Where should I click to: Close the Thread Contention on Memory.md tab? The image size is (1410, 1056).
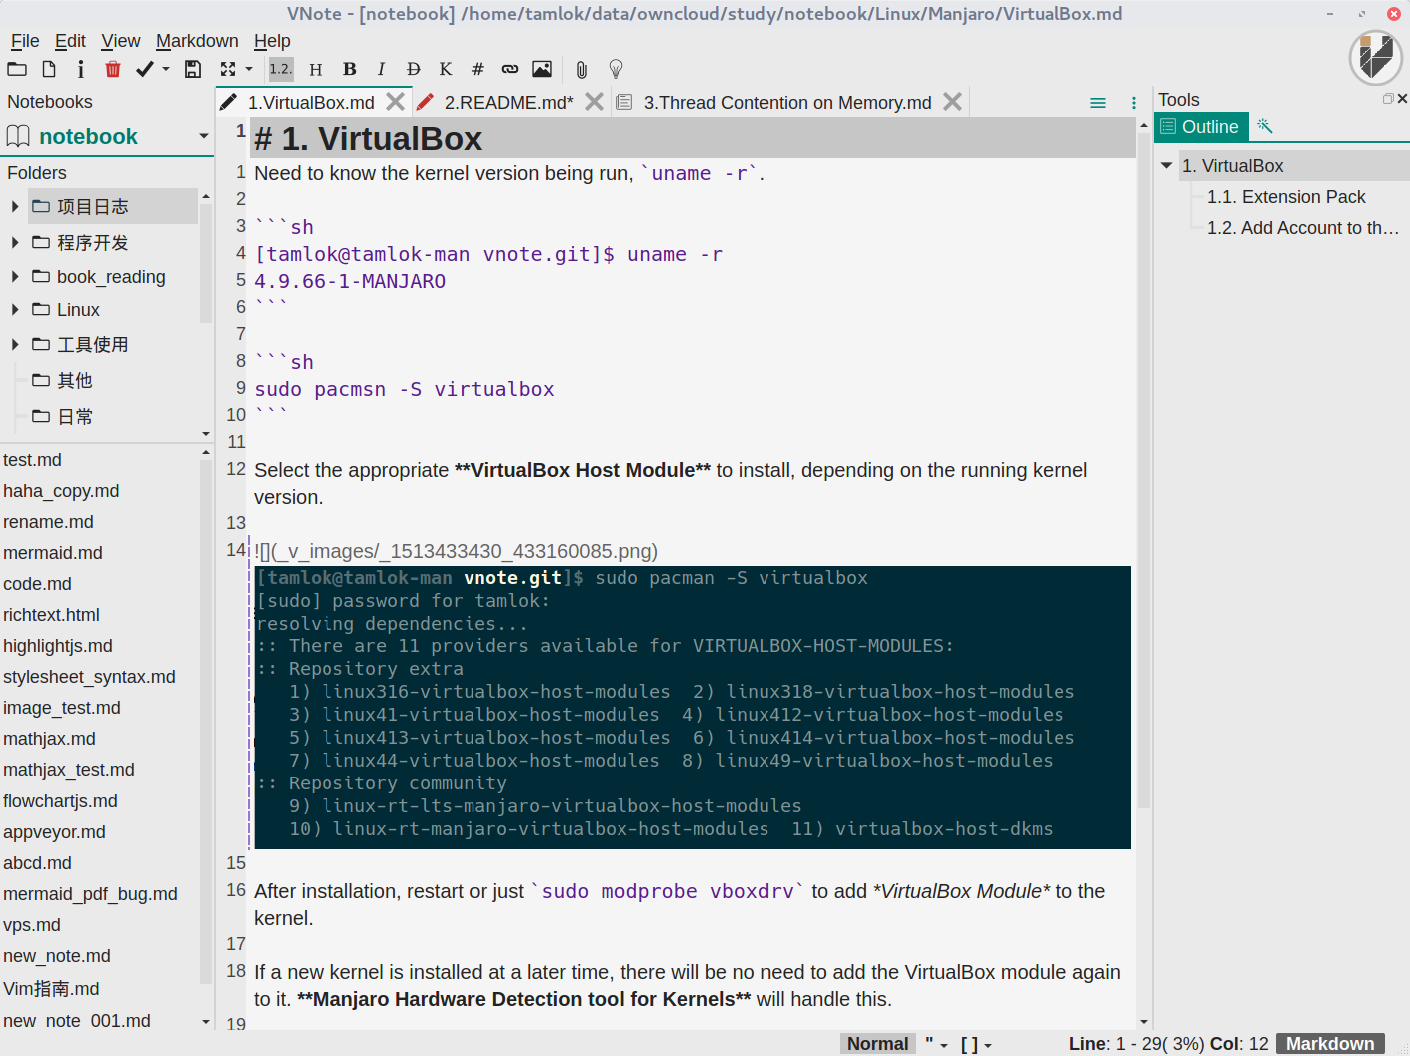tap(952, 102)
